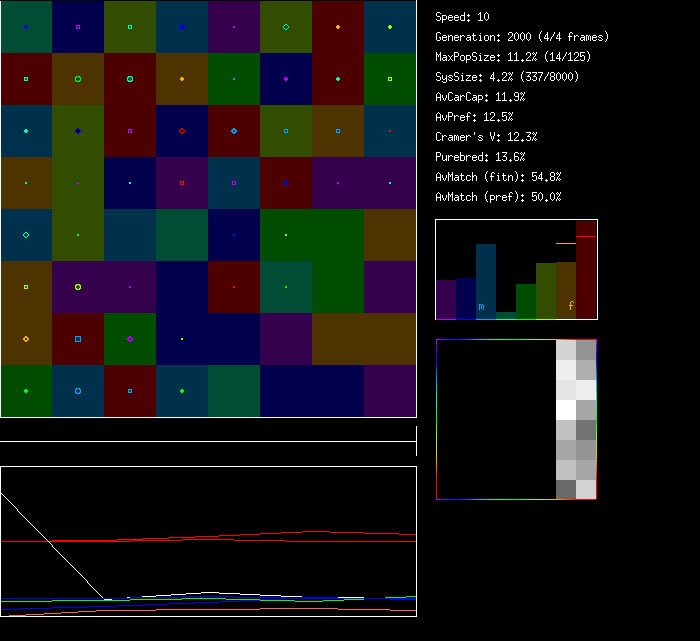Click the magenta diamond on the green cell
This screenshot has width=700, height=641.
point(130,339)
